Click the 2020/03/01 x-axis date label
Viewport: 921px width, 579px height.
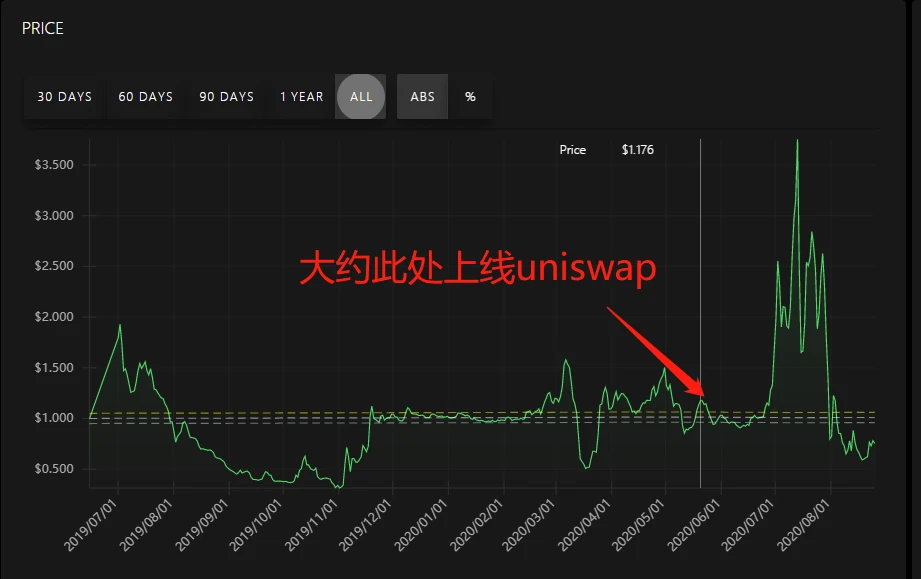pyautogui.click(x=527, y=525)
